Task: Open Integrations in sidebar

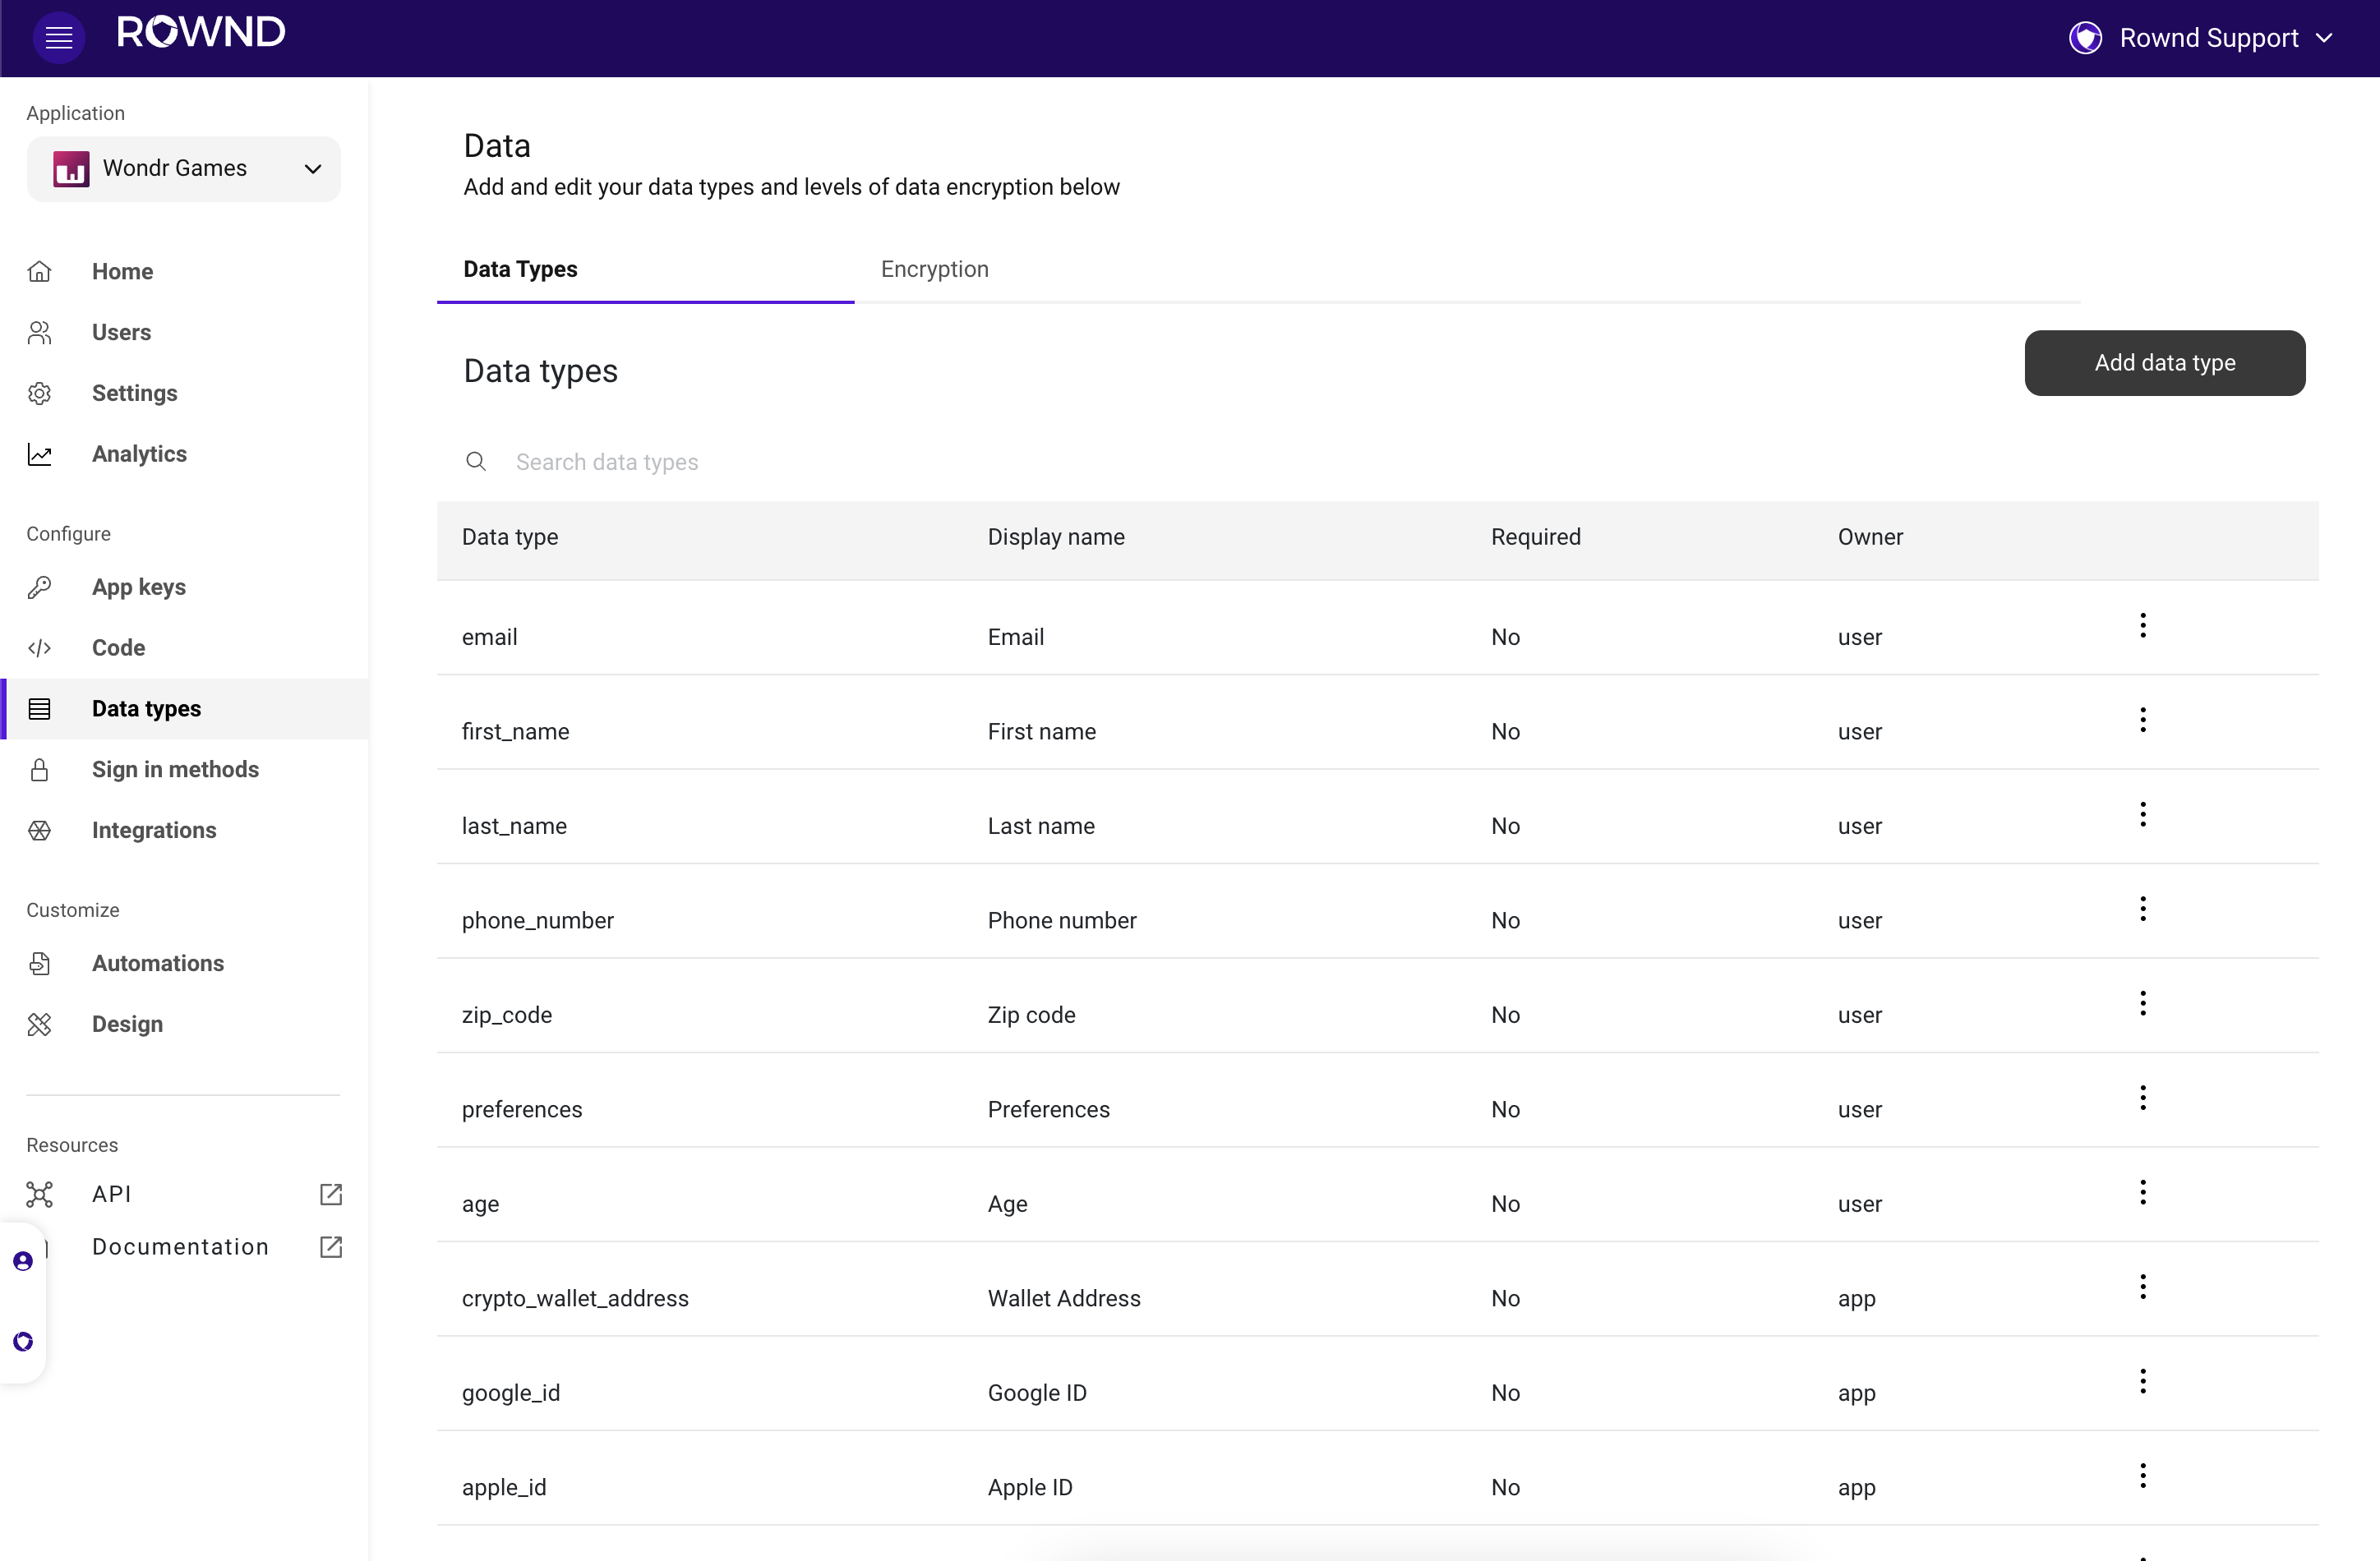Action: pyautogui.click(x=153, y=830)
